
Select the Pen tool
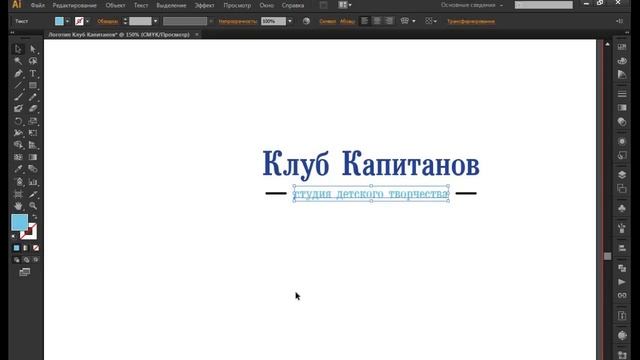pyautogui.click(x=18, y=73)
